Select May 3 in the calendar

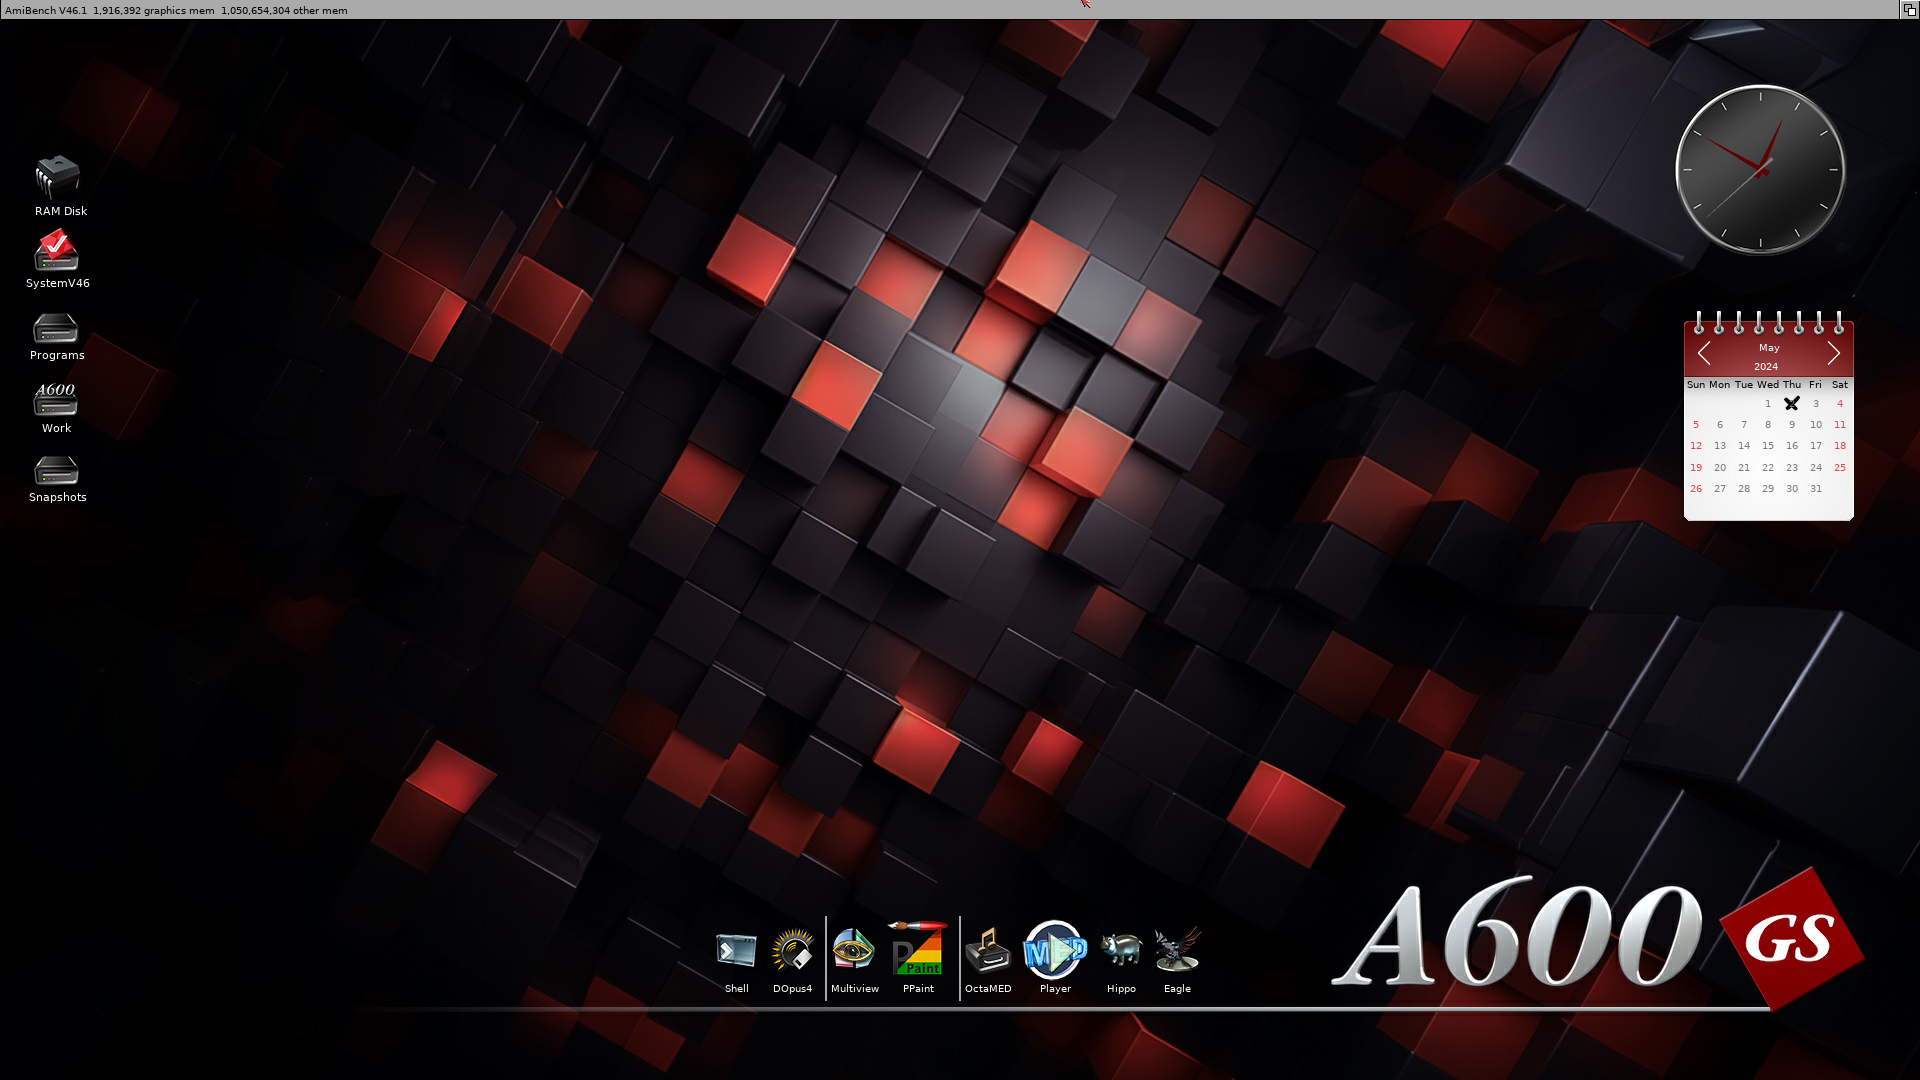pyautogui.click(x=1816, y=404)
